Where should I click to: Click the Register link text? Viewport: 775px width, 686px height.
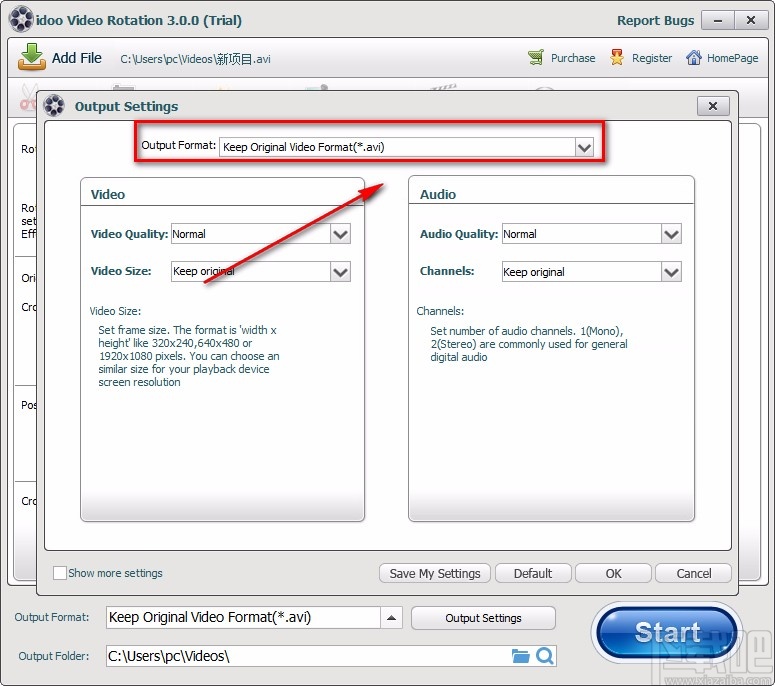652,58
